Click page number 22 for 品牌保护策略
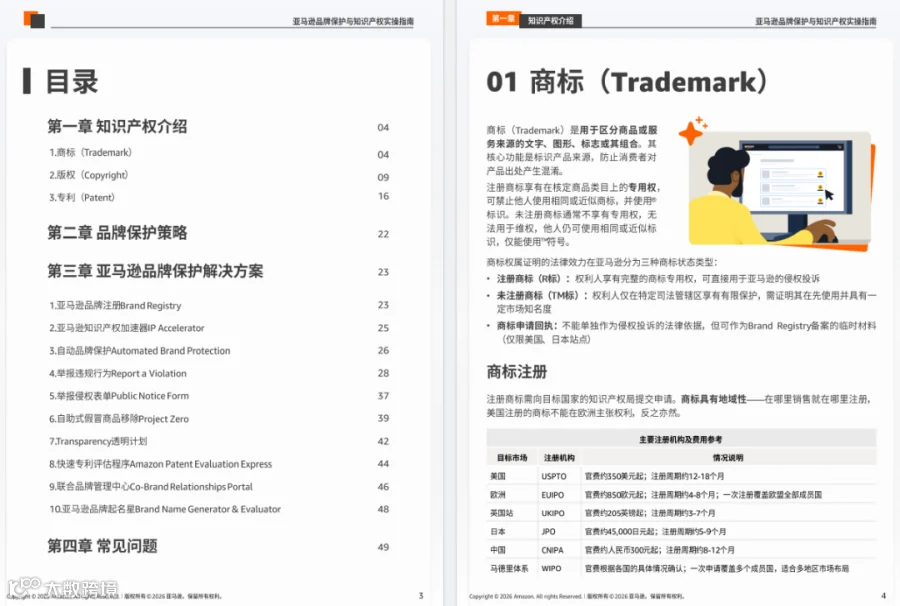 point(383,234)
